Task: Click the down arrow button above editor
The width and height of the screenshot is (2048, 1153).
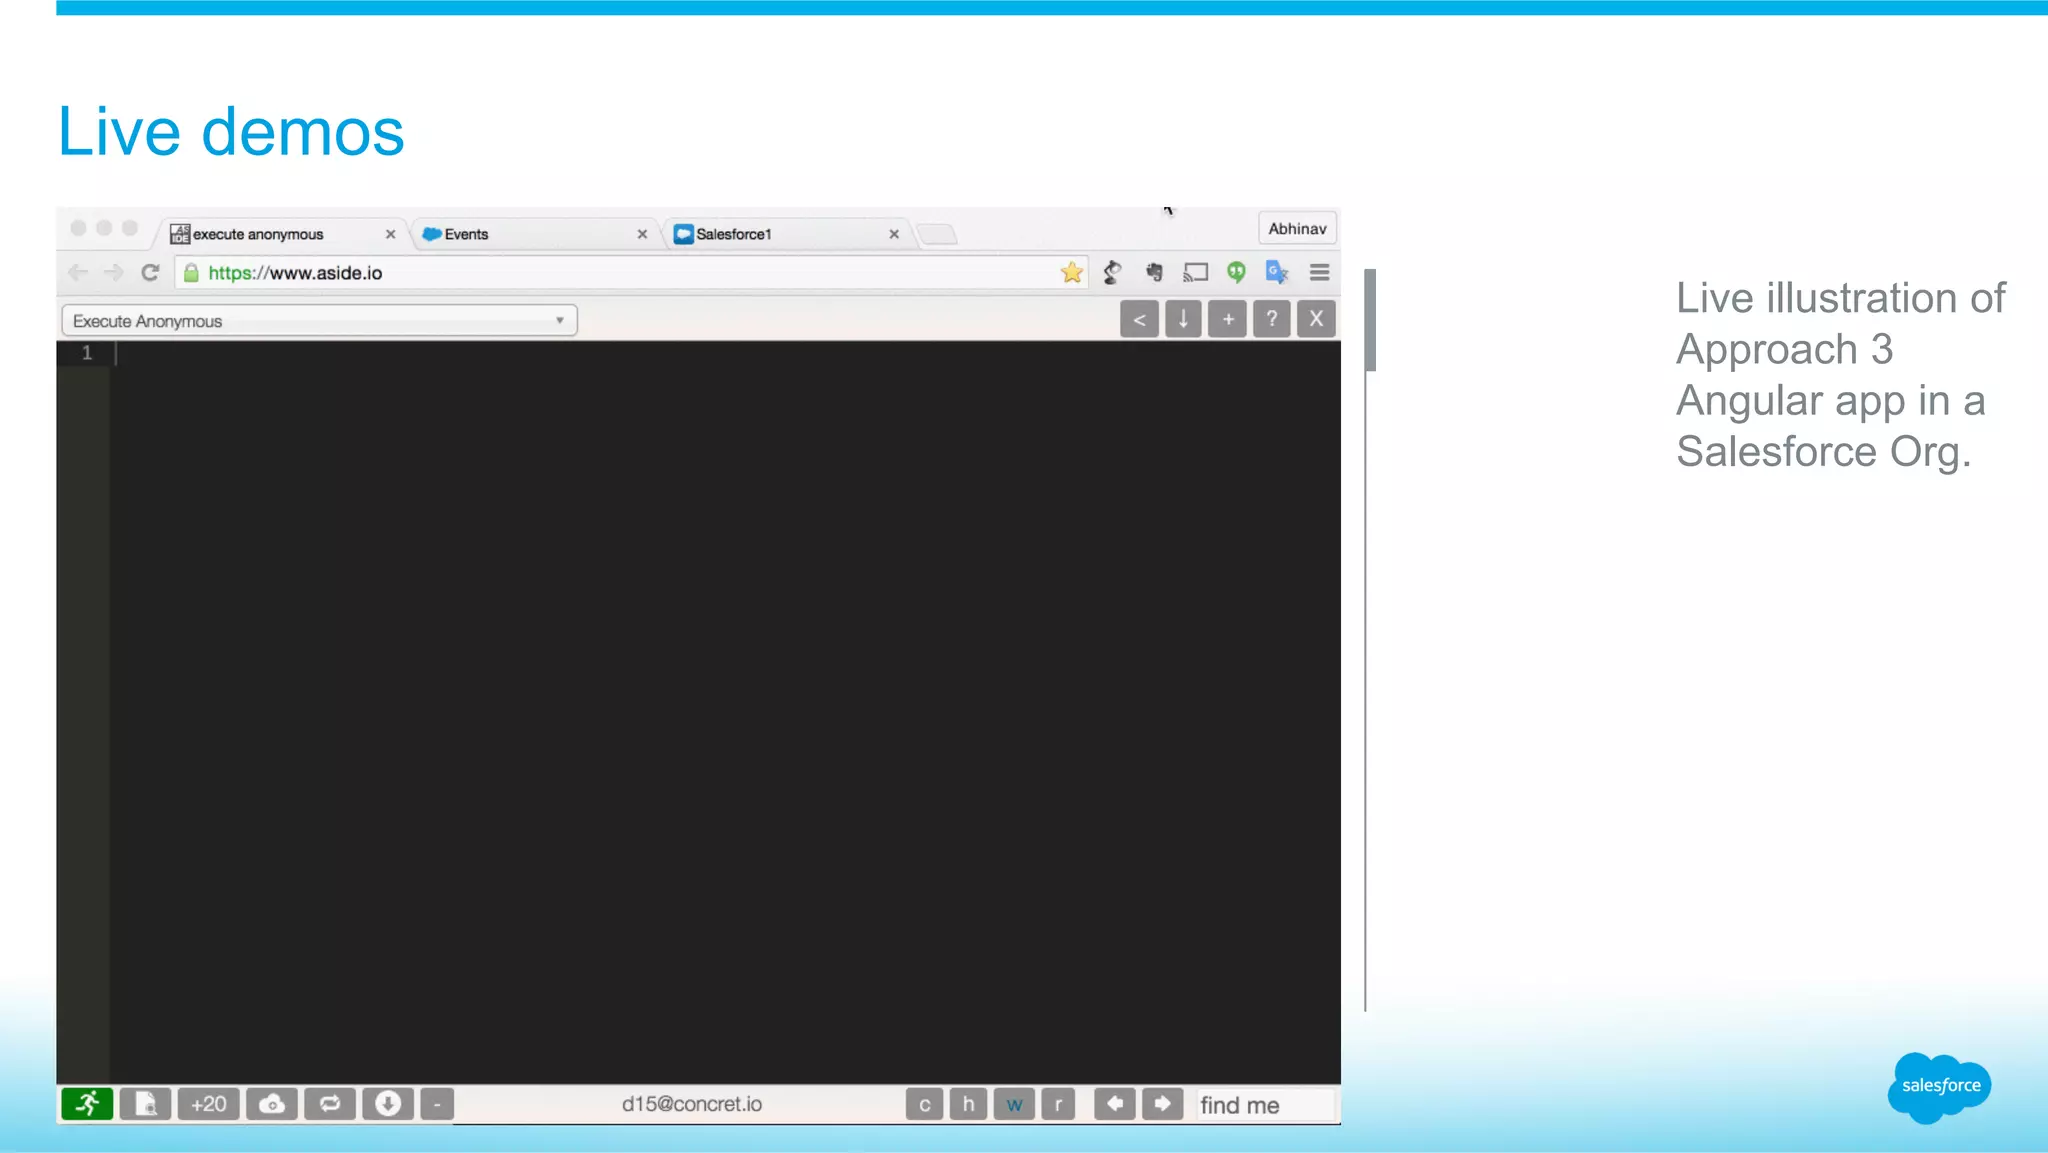Action: [x=1183, y=319]
